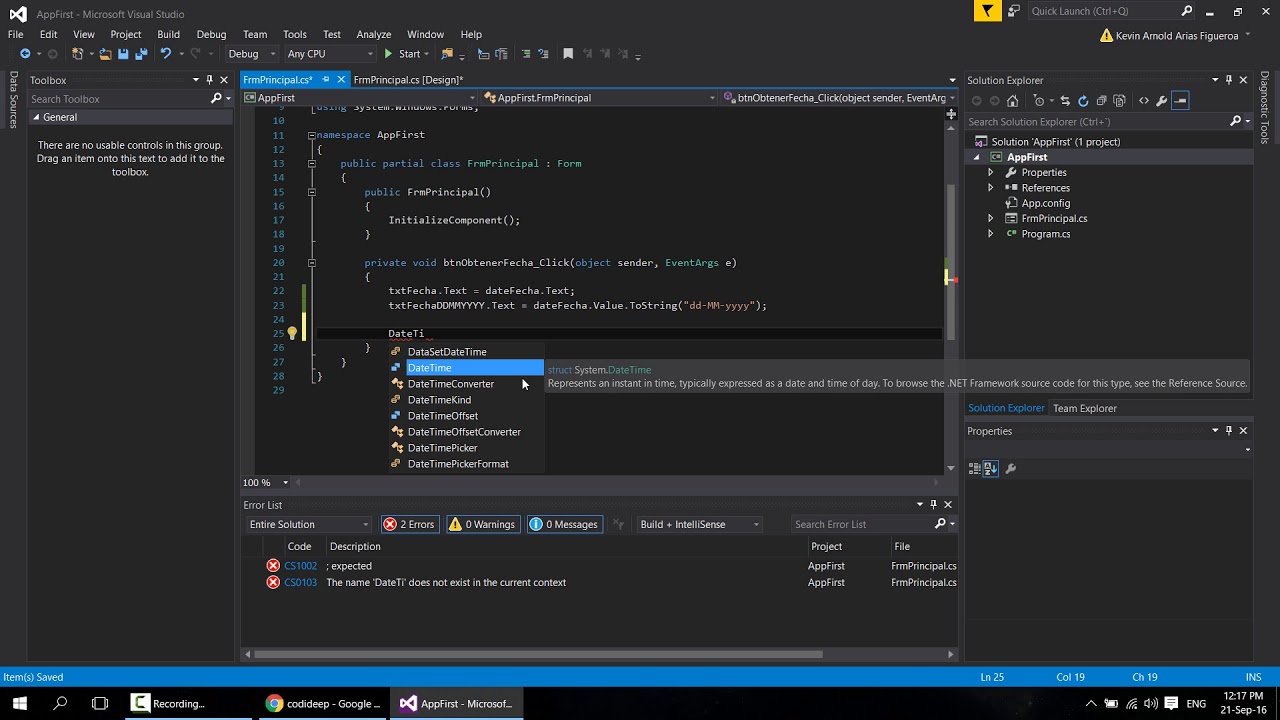Open the Entire Solution scope dropdown
This screenshot has width=1280, height=720.
click(309, 524)
